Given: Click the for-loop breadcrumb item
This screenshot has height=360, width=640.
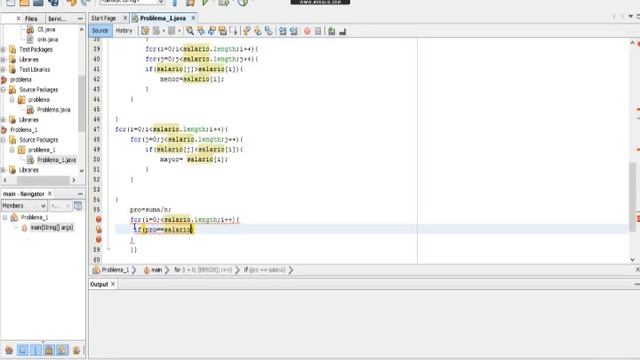Looking at the screenshot, I should point(203,270).
